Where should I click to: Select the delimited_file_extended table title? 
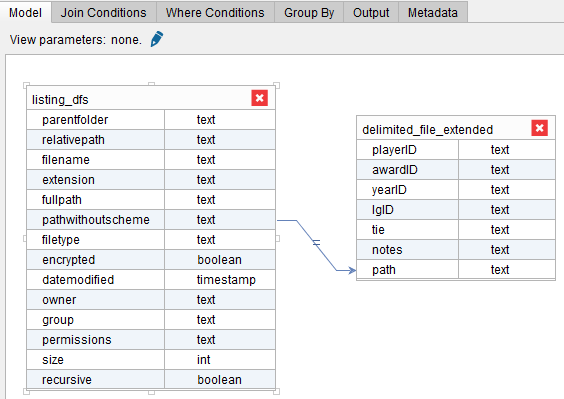(x=427, y=130)
